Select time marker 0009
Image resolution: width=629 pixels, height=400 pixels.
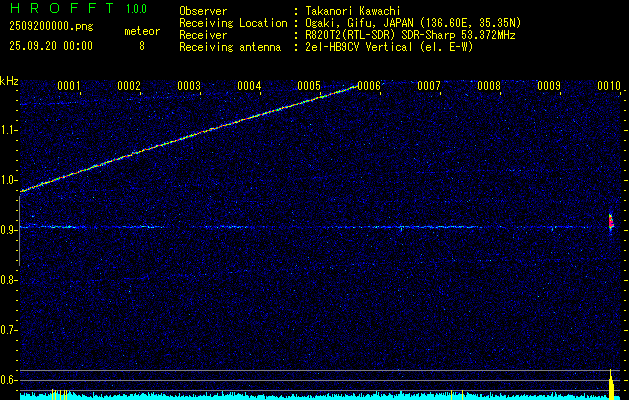pos(548,86)
